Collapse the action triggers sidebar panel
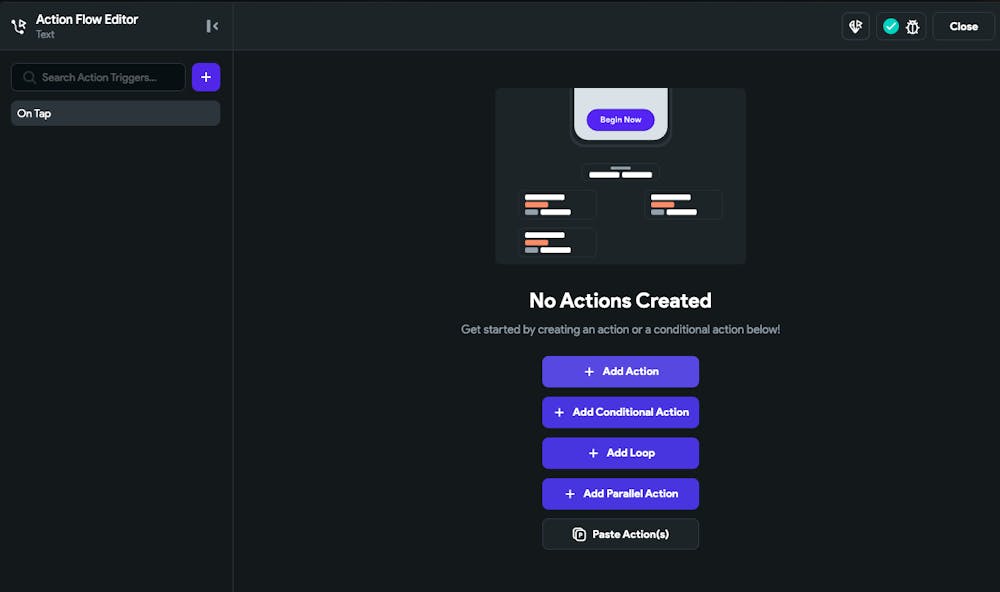The image size is (1000, 592). pos(212,26)
